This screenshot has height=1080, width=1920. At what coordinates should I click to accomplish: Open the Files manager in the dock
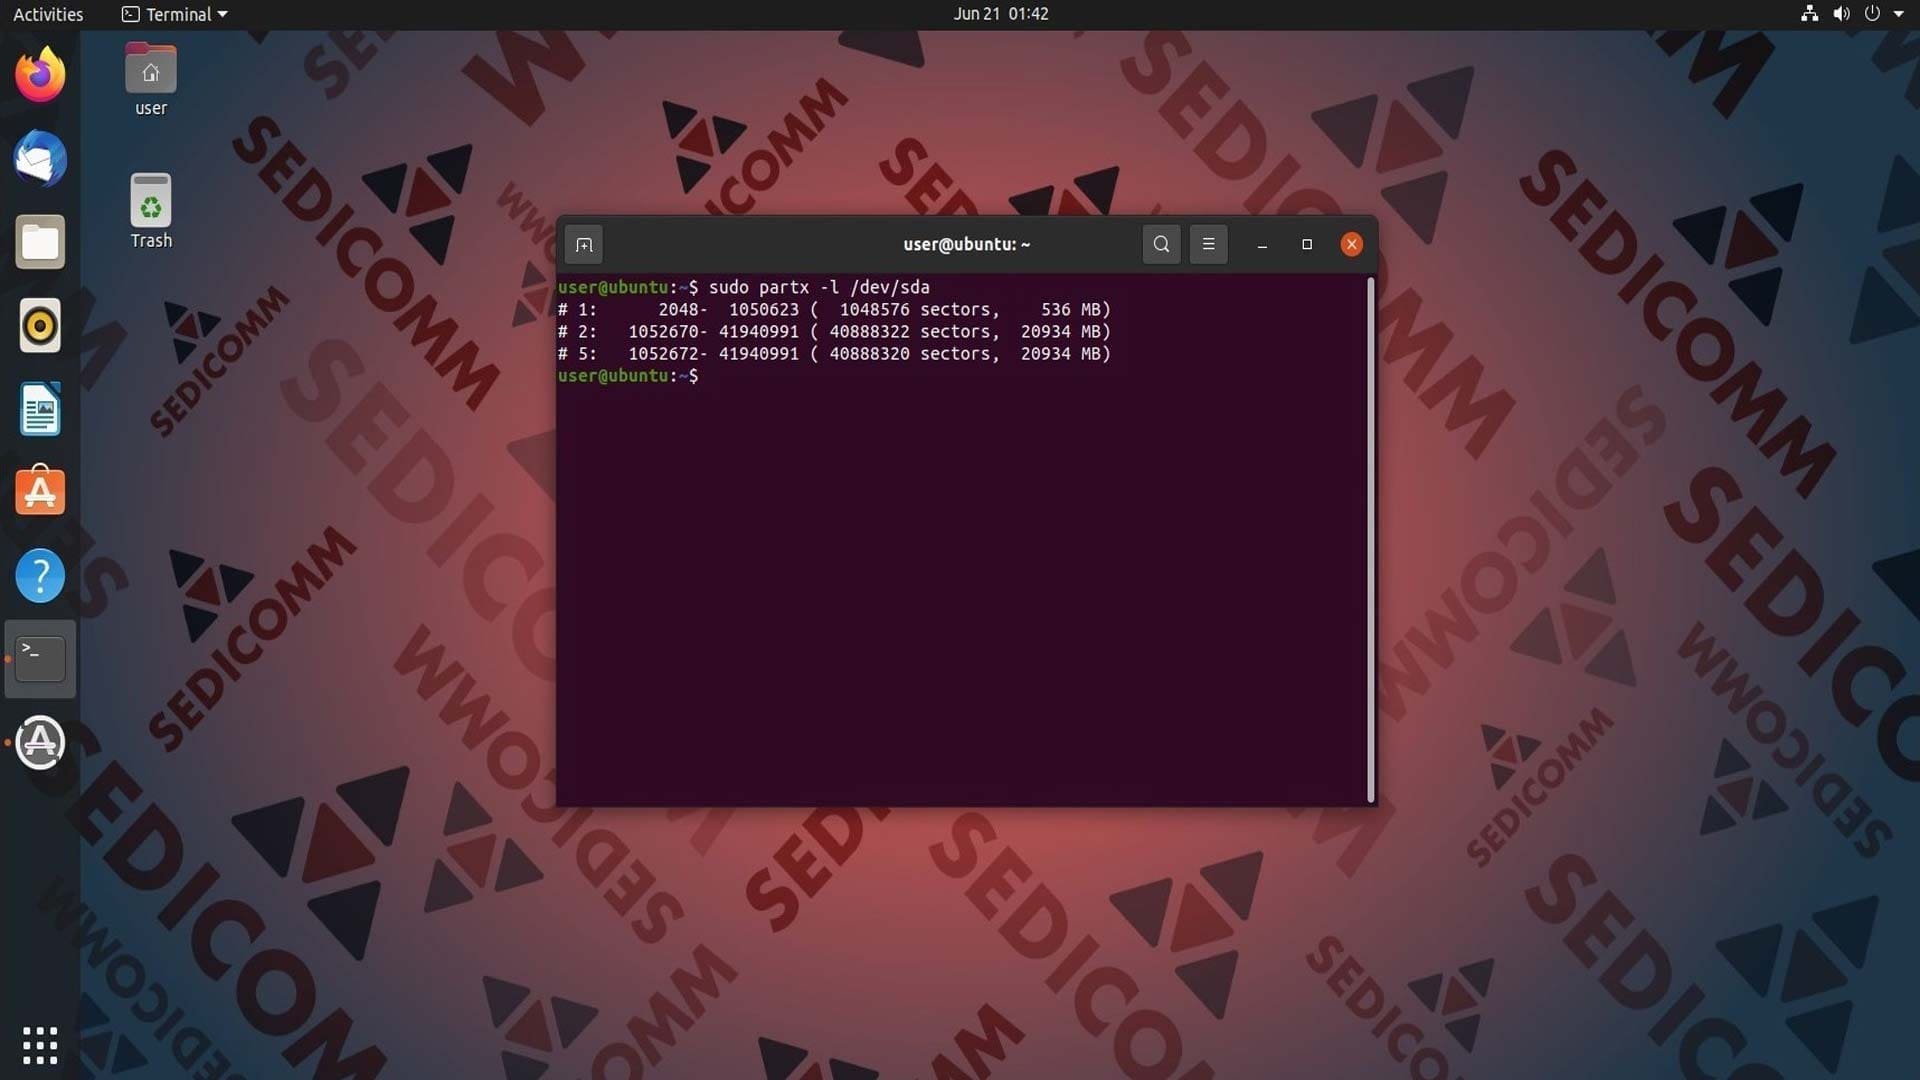40,242
